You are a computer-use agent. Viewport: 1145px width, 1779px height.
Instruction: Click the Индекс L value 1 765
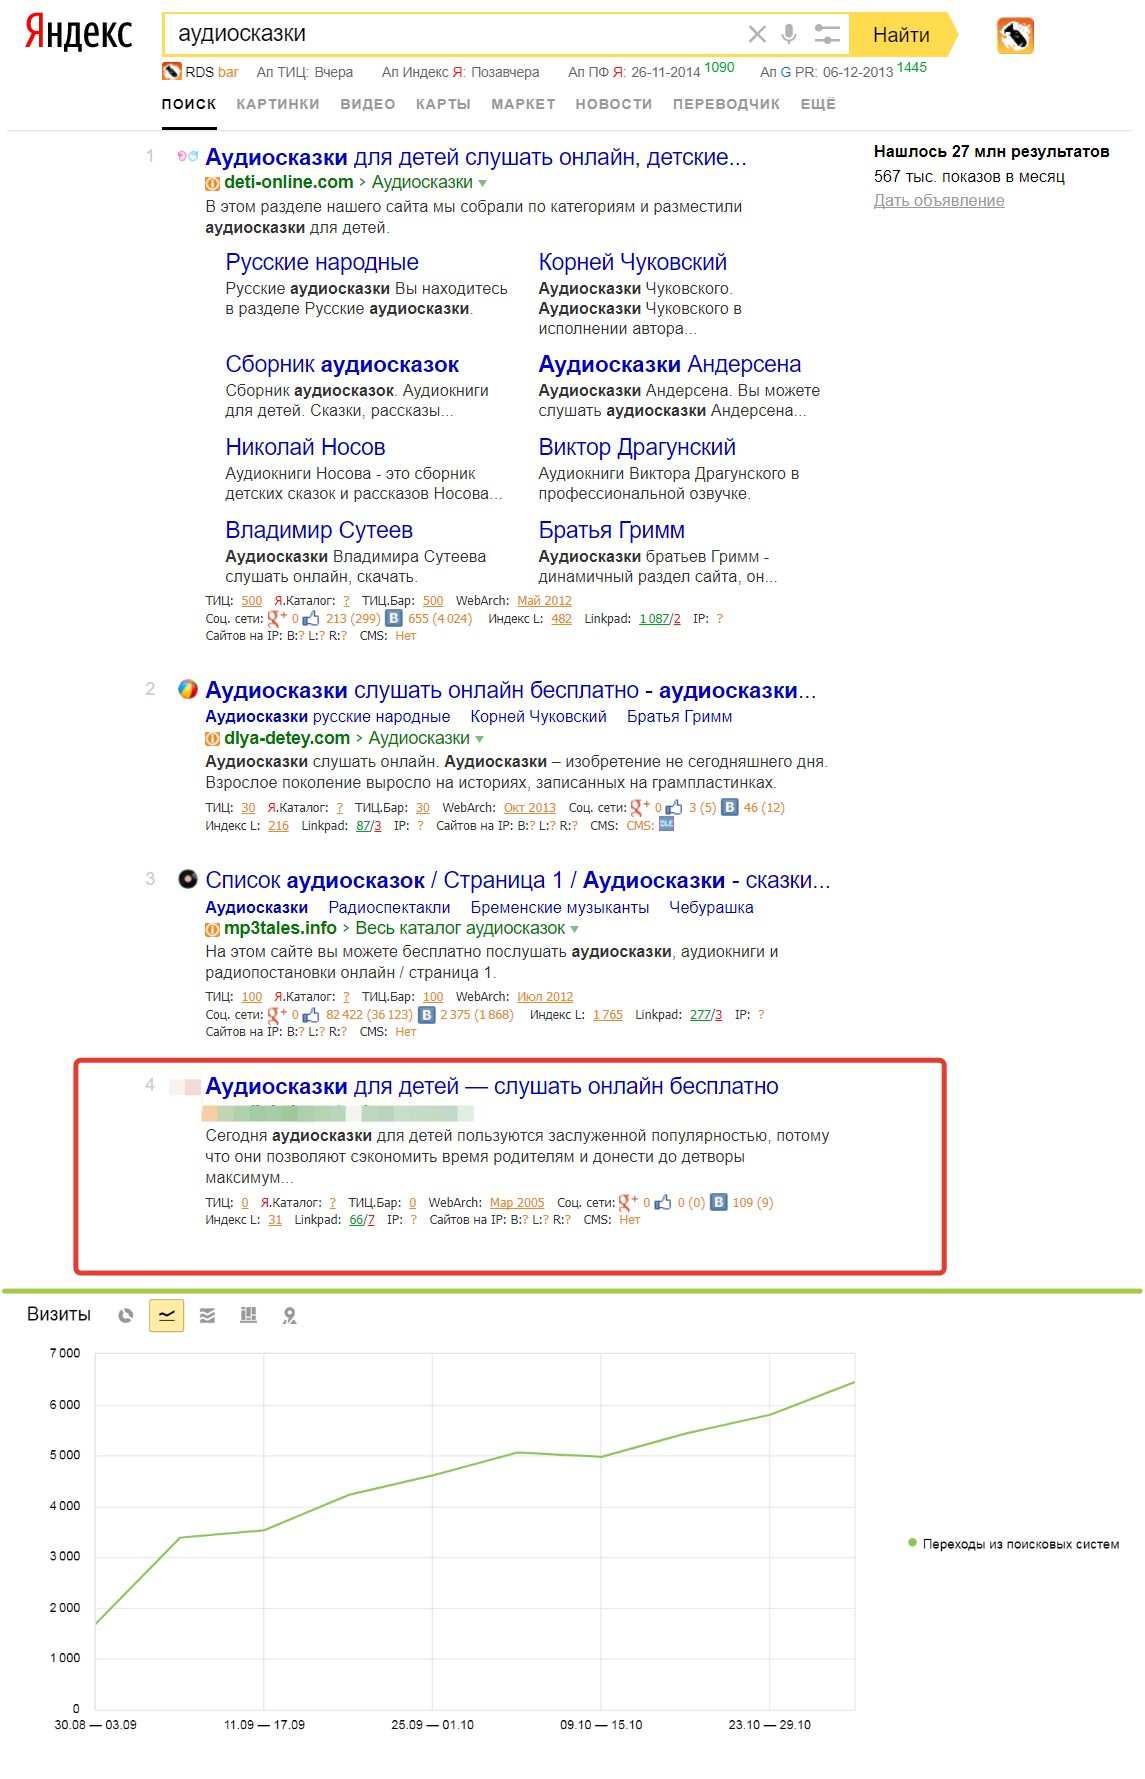click(x=608, y=1015)
